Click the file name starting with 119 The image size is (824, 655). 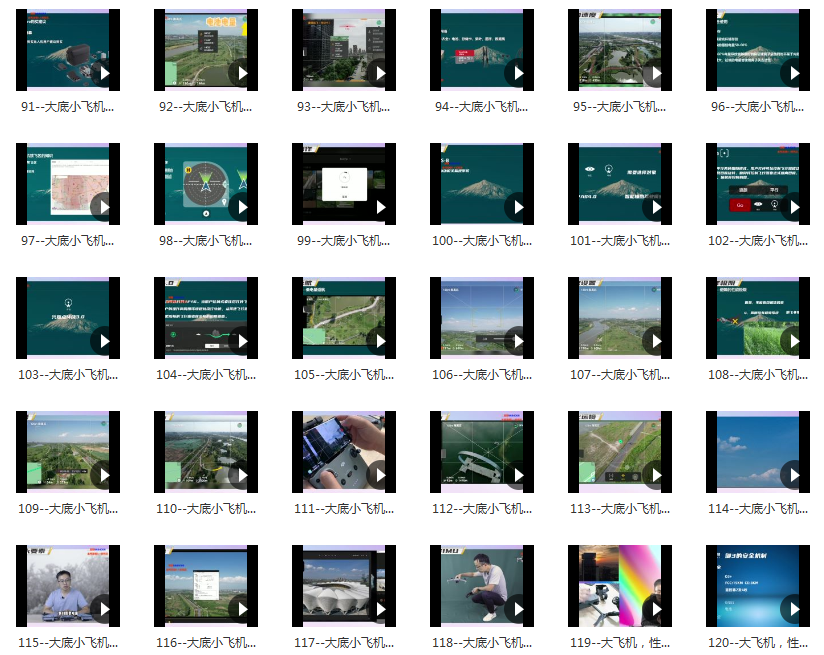[x=620, y=643]
